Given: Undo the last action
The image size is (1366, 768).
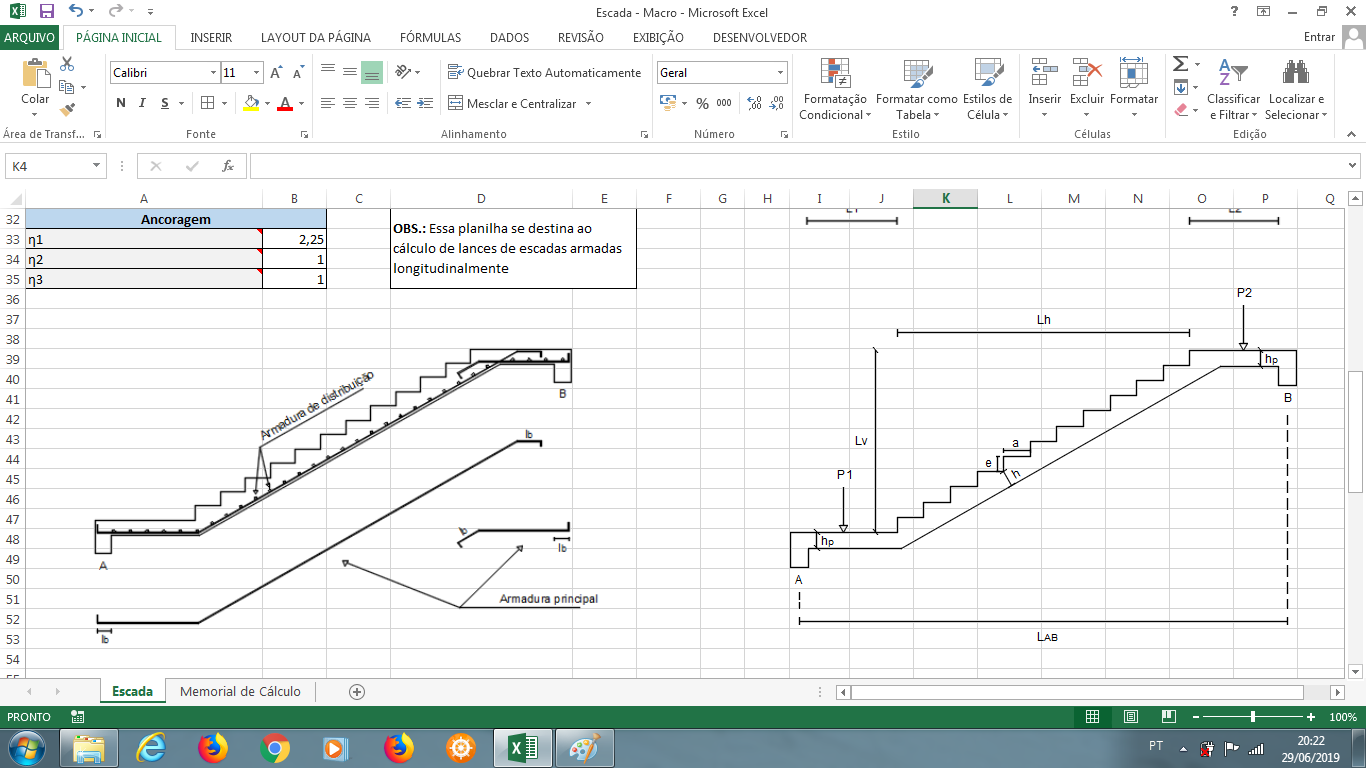Looking at the screenshot, I should 77,12.
